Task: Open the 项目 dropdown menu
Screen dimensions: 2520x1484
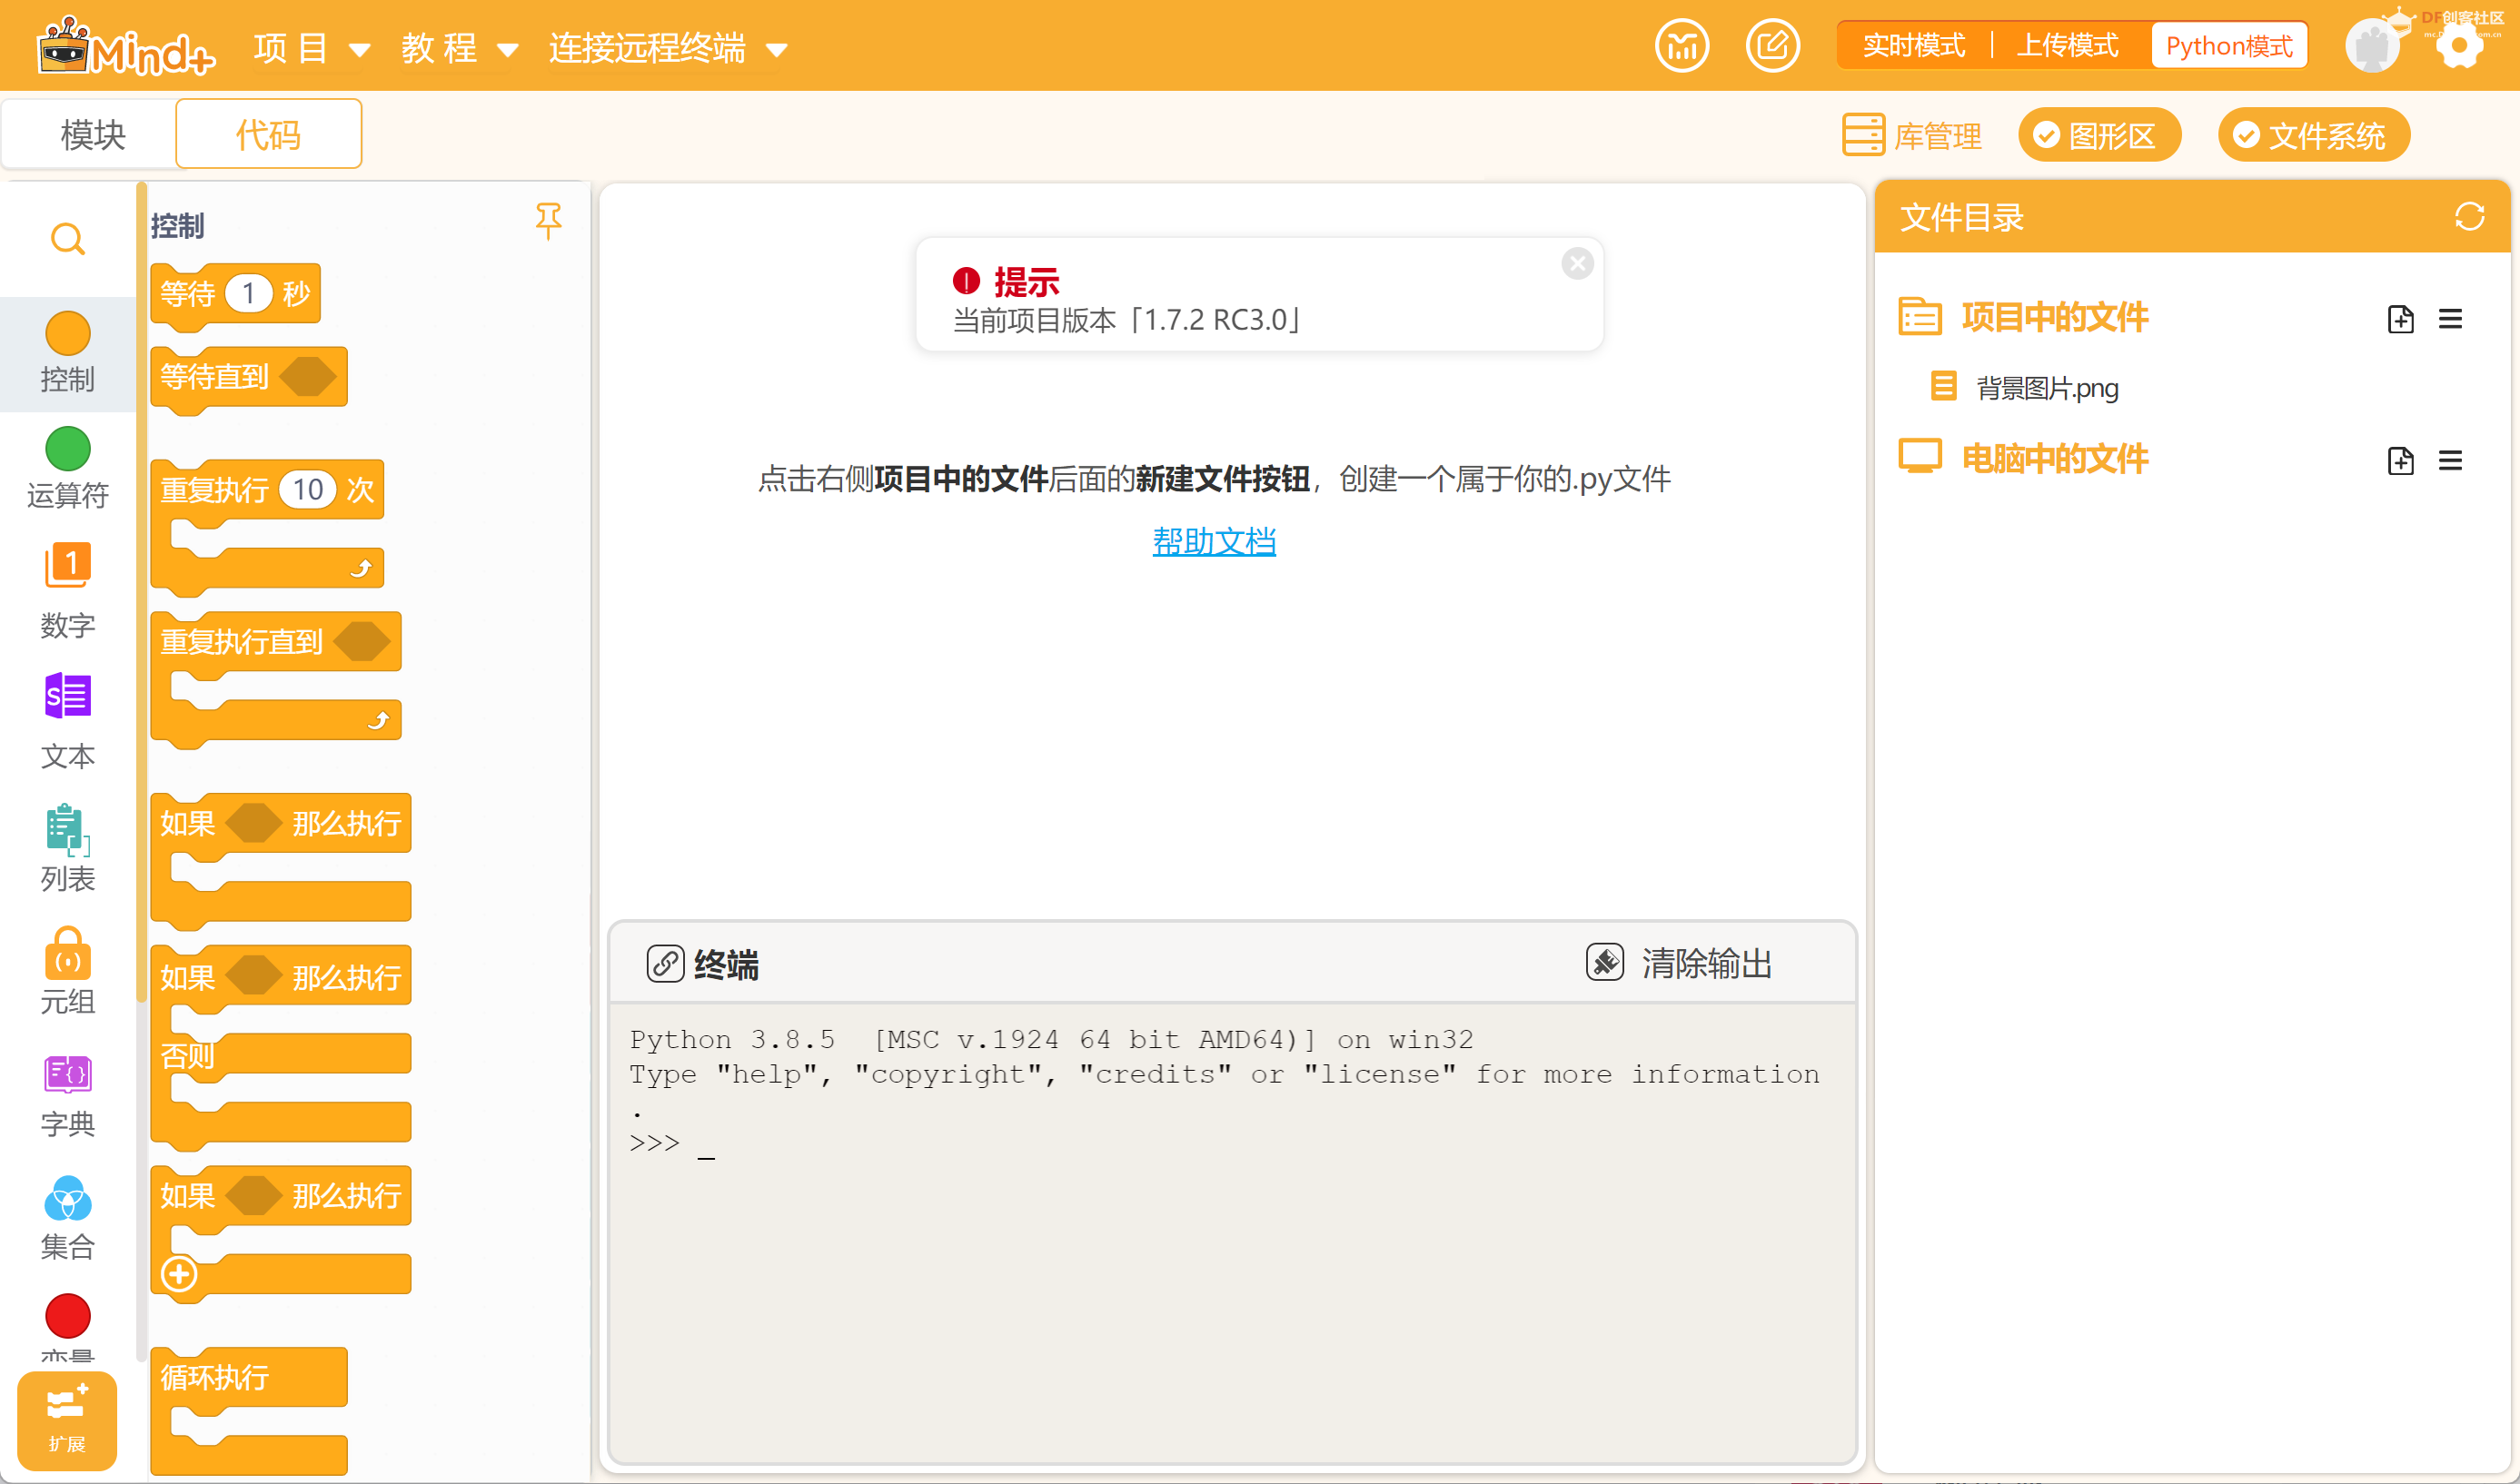Action: tap(312, 48)
